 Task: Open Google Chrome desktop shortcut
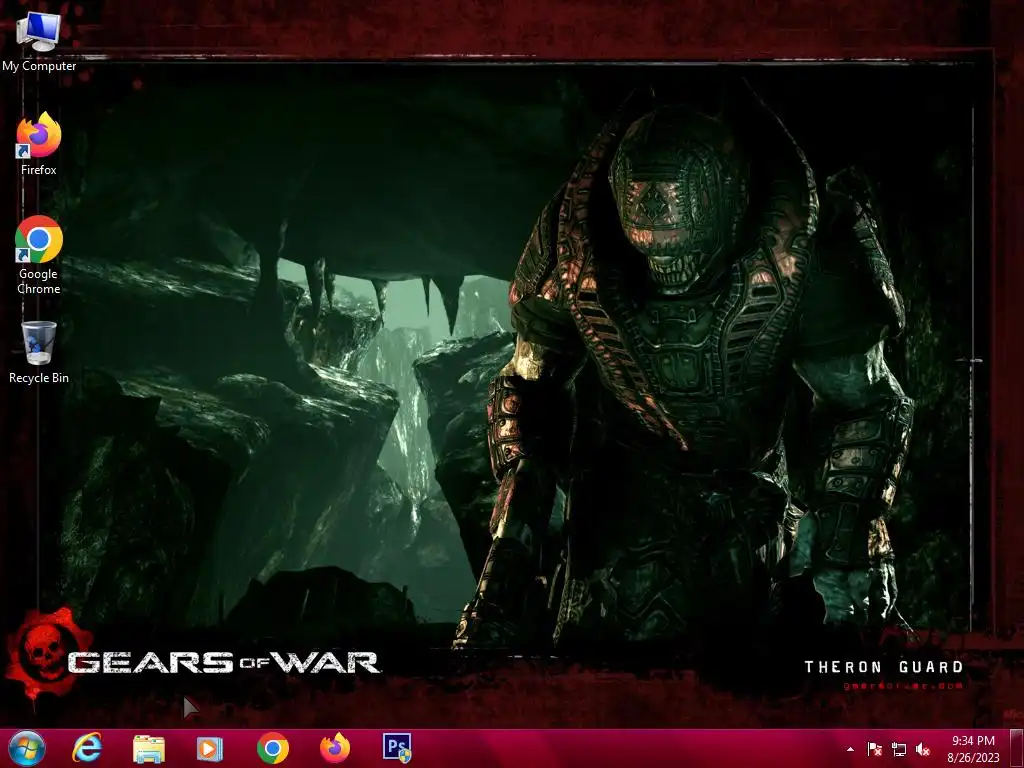coord(39,255)
